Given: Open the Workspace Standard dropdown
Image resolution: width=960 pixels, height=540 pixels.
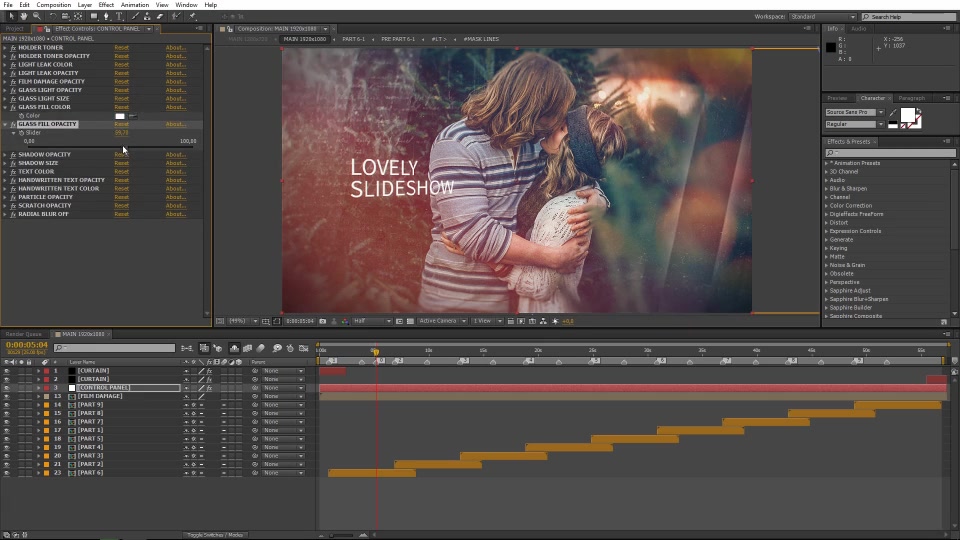Looking at the screenshot, I should (x=823, y=17).
